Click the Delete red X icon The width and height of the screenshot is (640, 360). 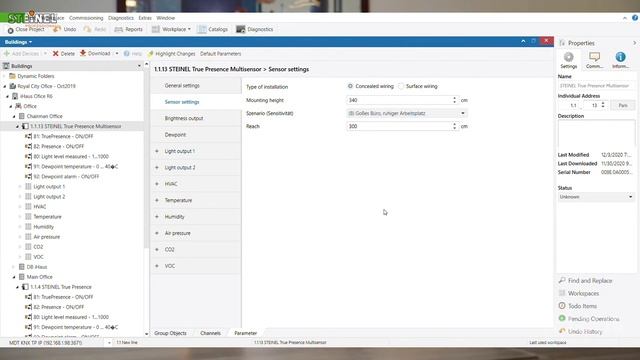[x=56, y=53]
